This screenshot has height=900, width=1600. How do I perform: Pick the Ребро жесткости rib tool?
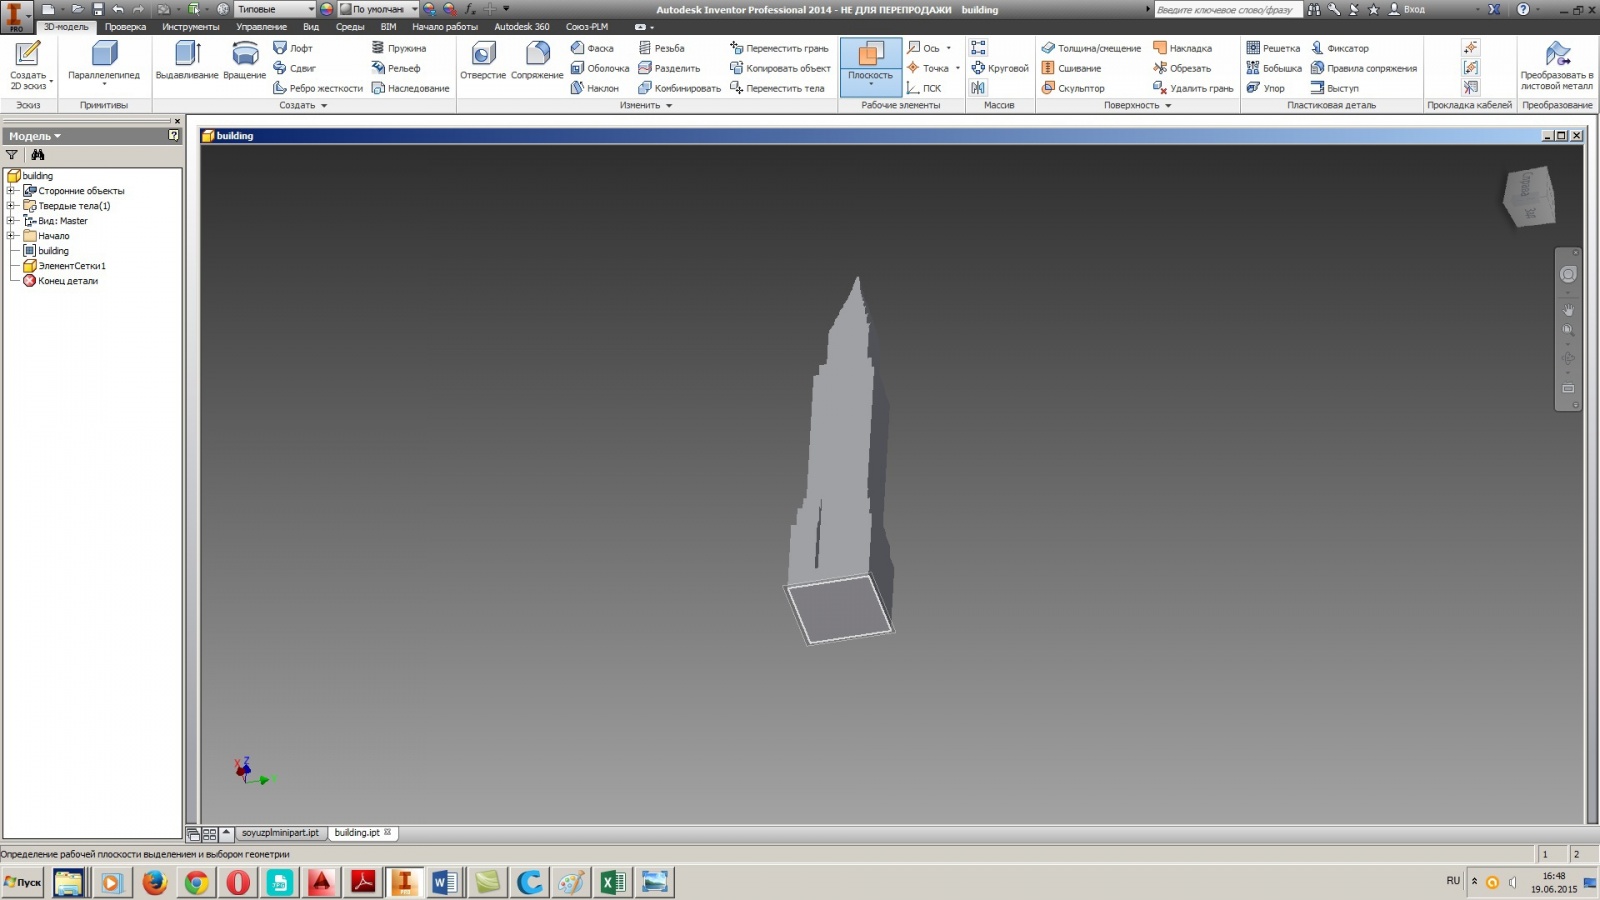click(x=318, y=88)
